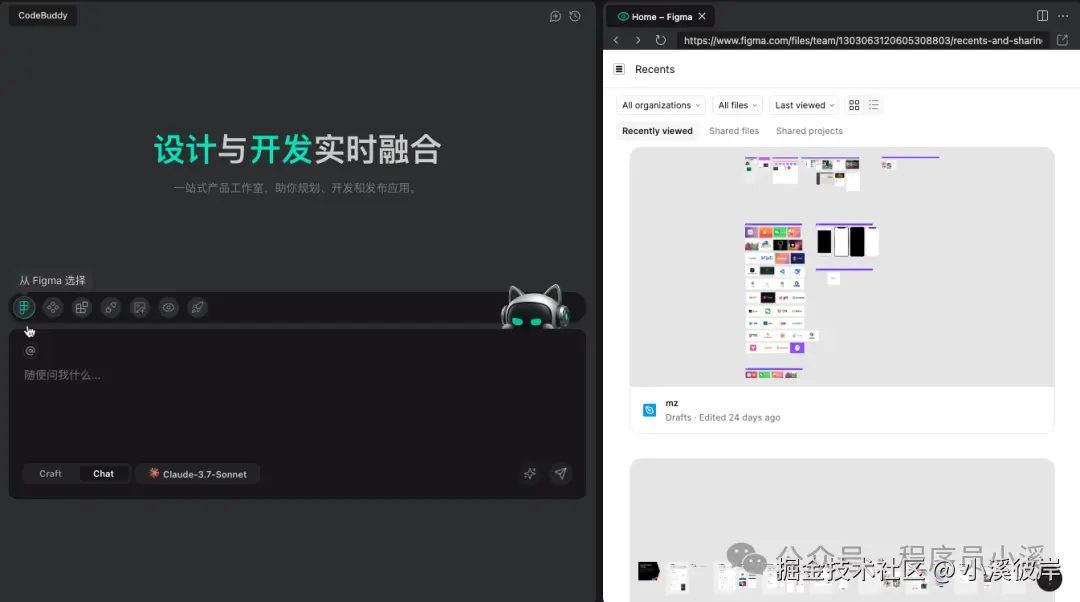Click the rocket deploy icon in toolbar
This screenshot has width=1080, height=602.
pos(198,307)
